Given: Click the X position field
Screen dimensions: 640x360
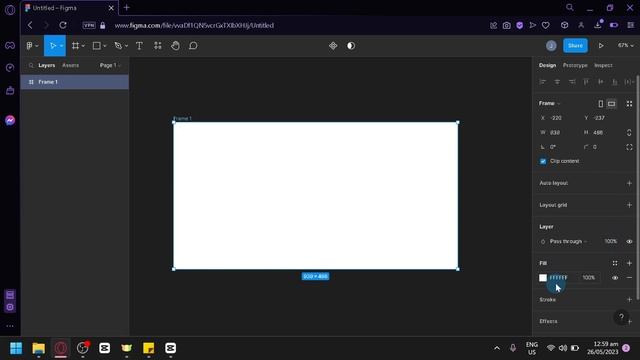Looking at the screenshot, I should pyautogui.click(x=558, y=118).
